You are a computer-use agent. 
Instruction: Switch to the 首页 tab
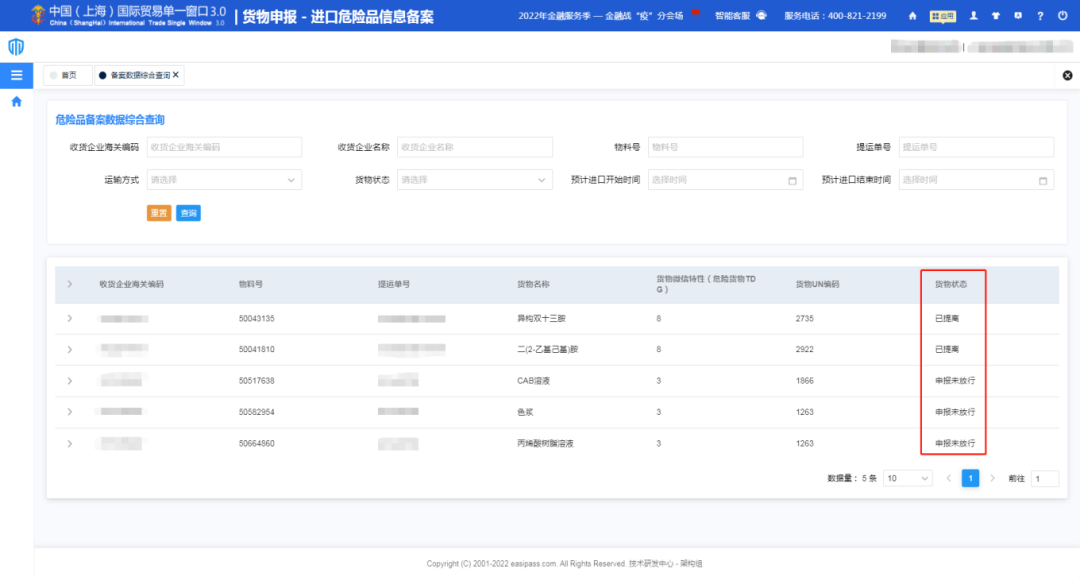click(x=67, y=74)
